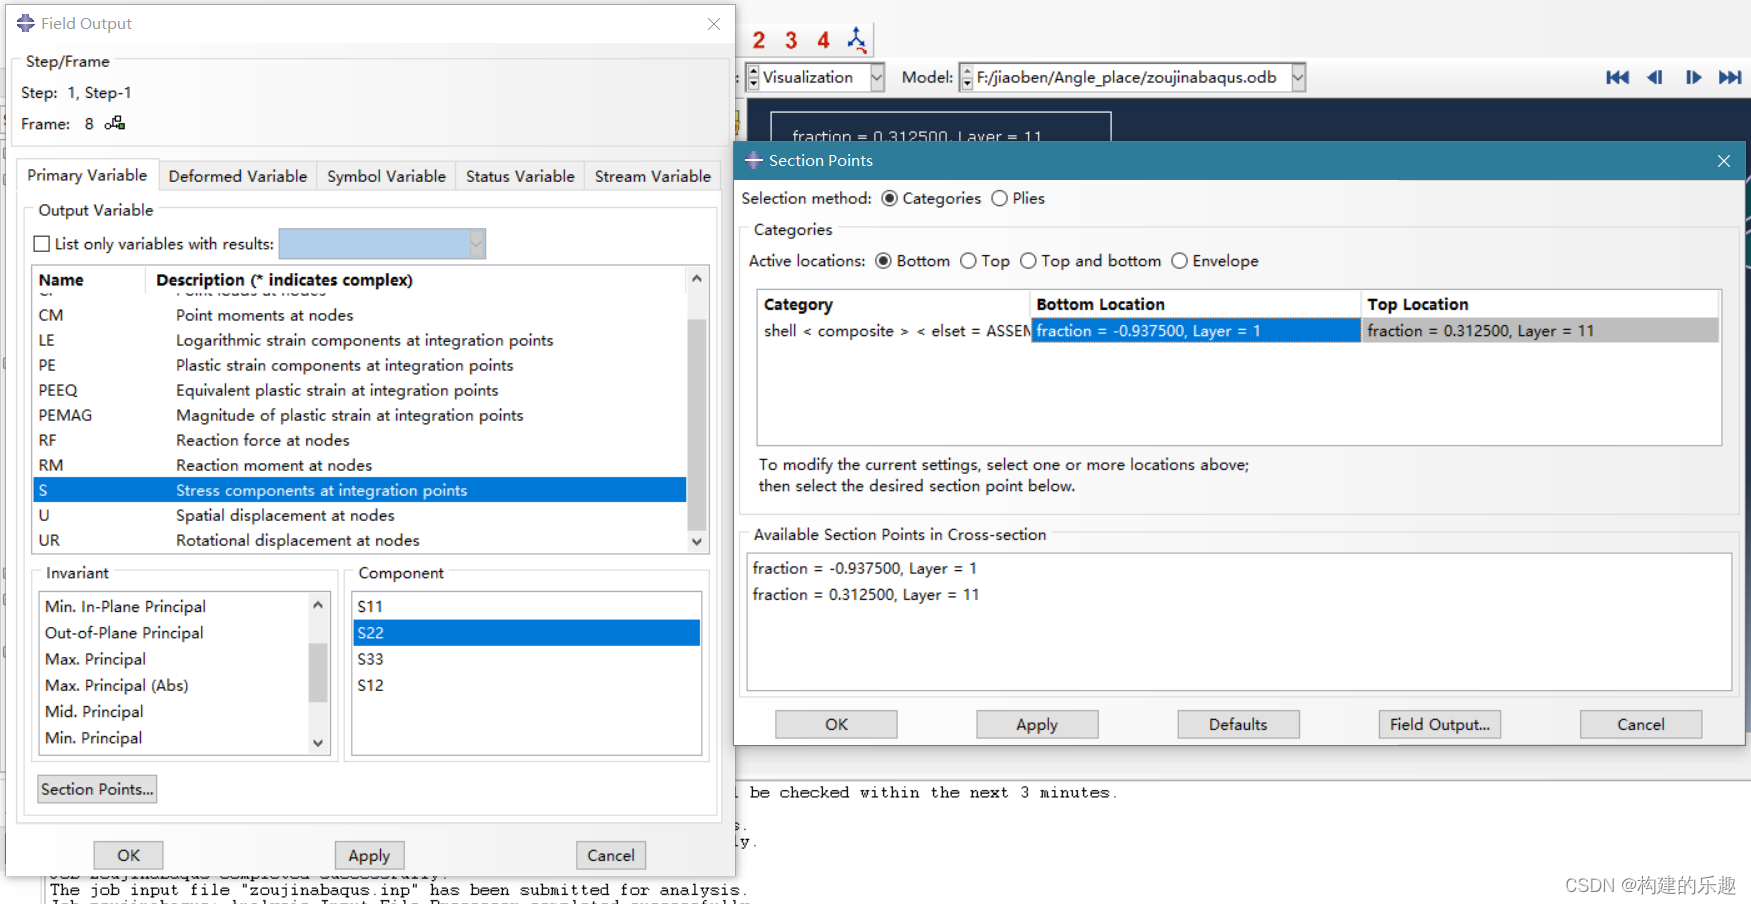1751x904 pixels.
Task: Select the S33 stress component
Action: coord(370,659)
